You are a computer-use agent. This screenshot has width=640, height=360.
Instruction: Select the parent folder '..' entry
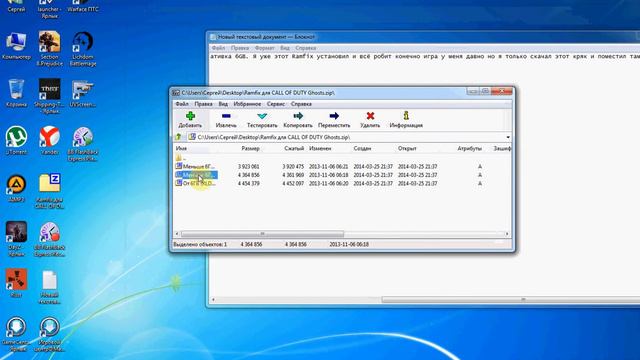[181, 158]
